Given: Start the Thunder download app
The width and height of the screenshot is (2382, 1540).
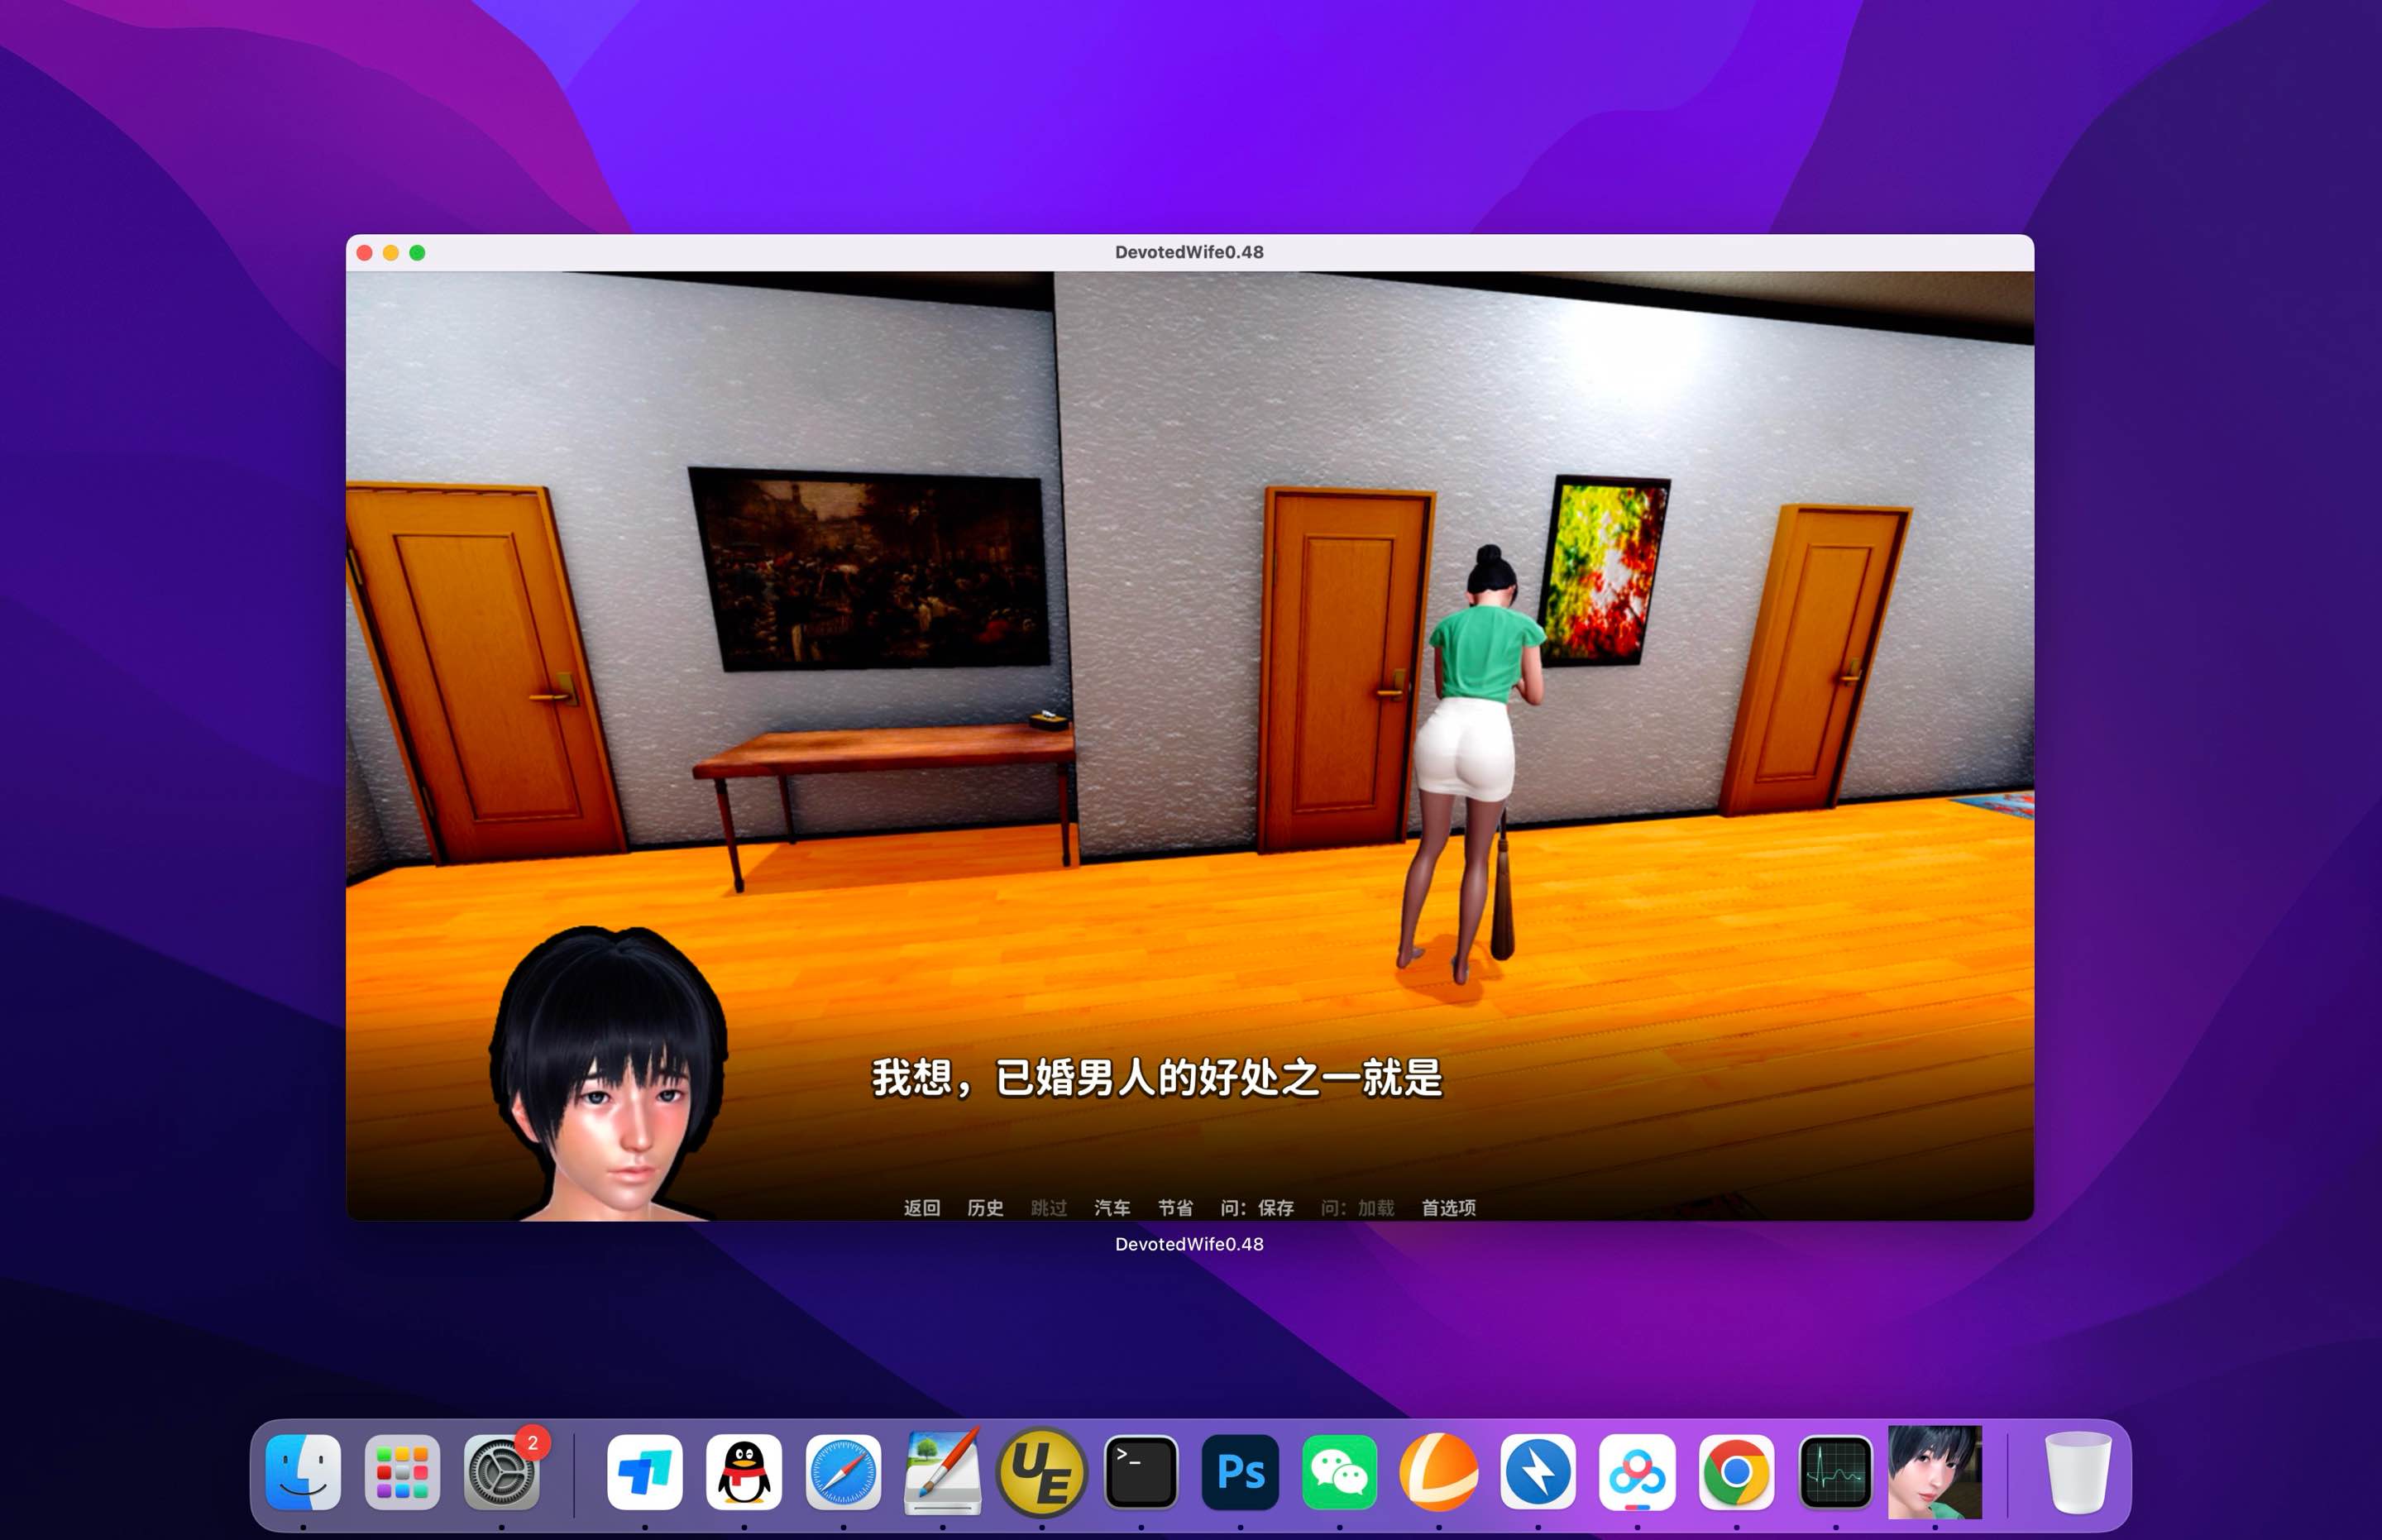Looking at the screenshot, I should pos(1540,1471).
